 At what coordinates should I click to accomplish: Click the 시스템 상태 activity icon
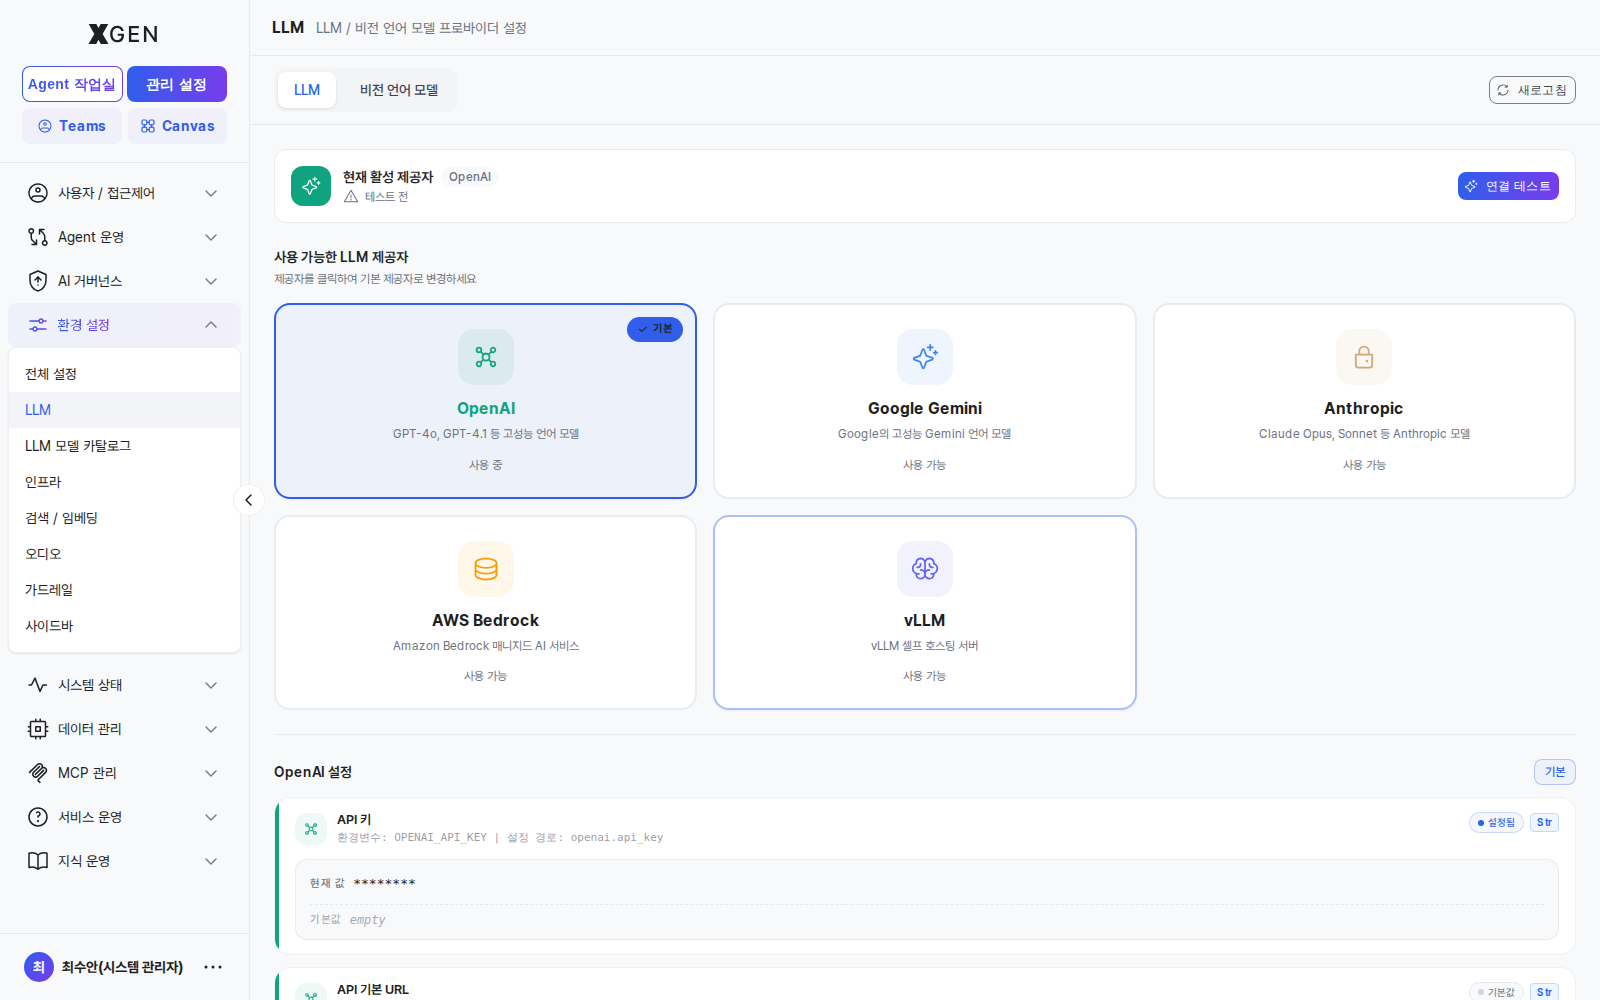tap(38, 685)
